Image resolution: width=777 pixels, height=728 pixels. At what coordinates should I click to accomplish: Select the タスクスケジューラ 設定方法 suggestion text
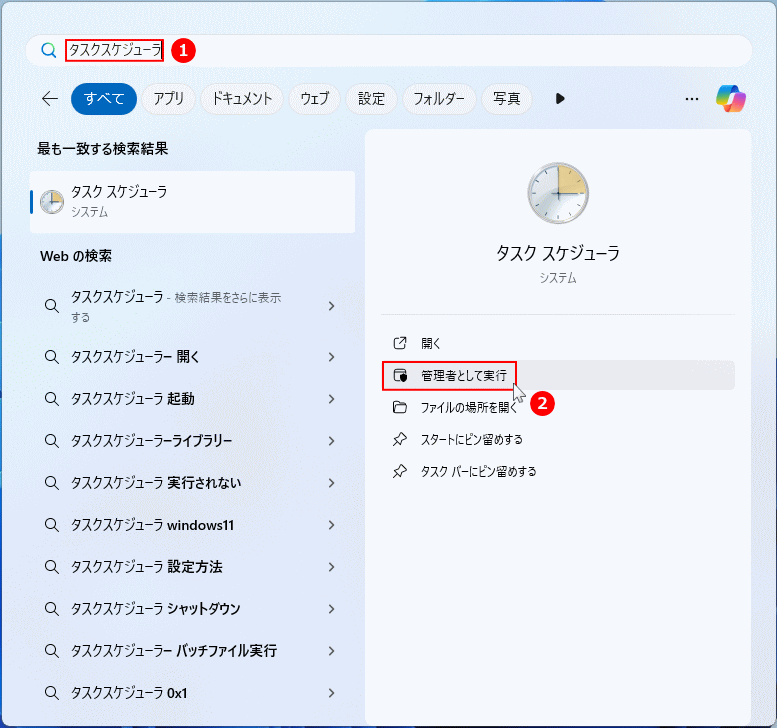point(147,566)
